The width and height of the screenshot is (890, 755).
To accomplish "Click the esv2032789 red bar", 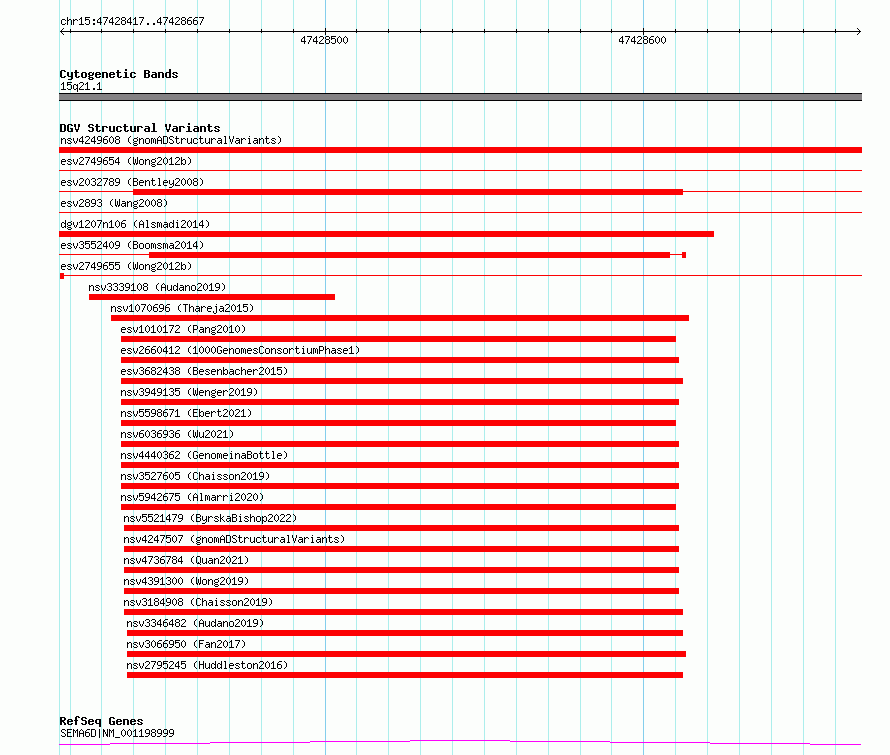I will (408, 192).
